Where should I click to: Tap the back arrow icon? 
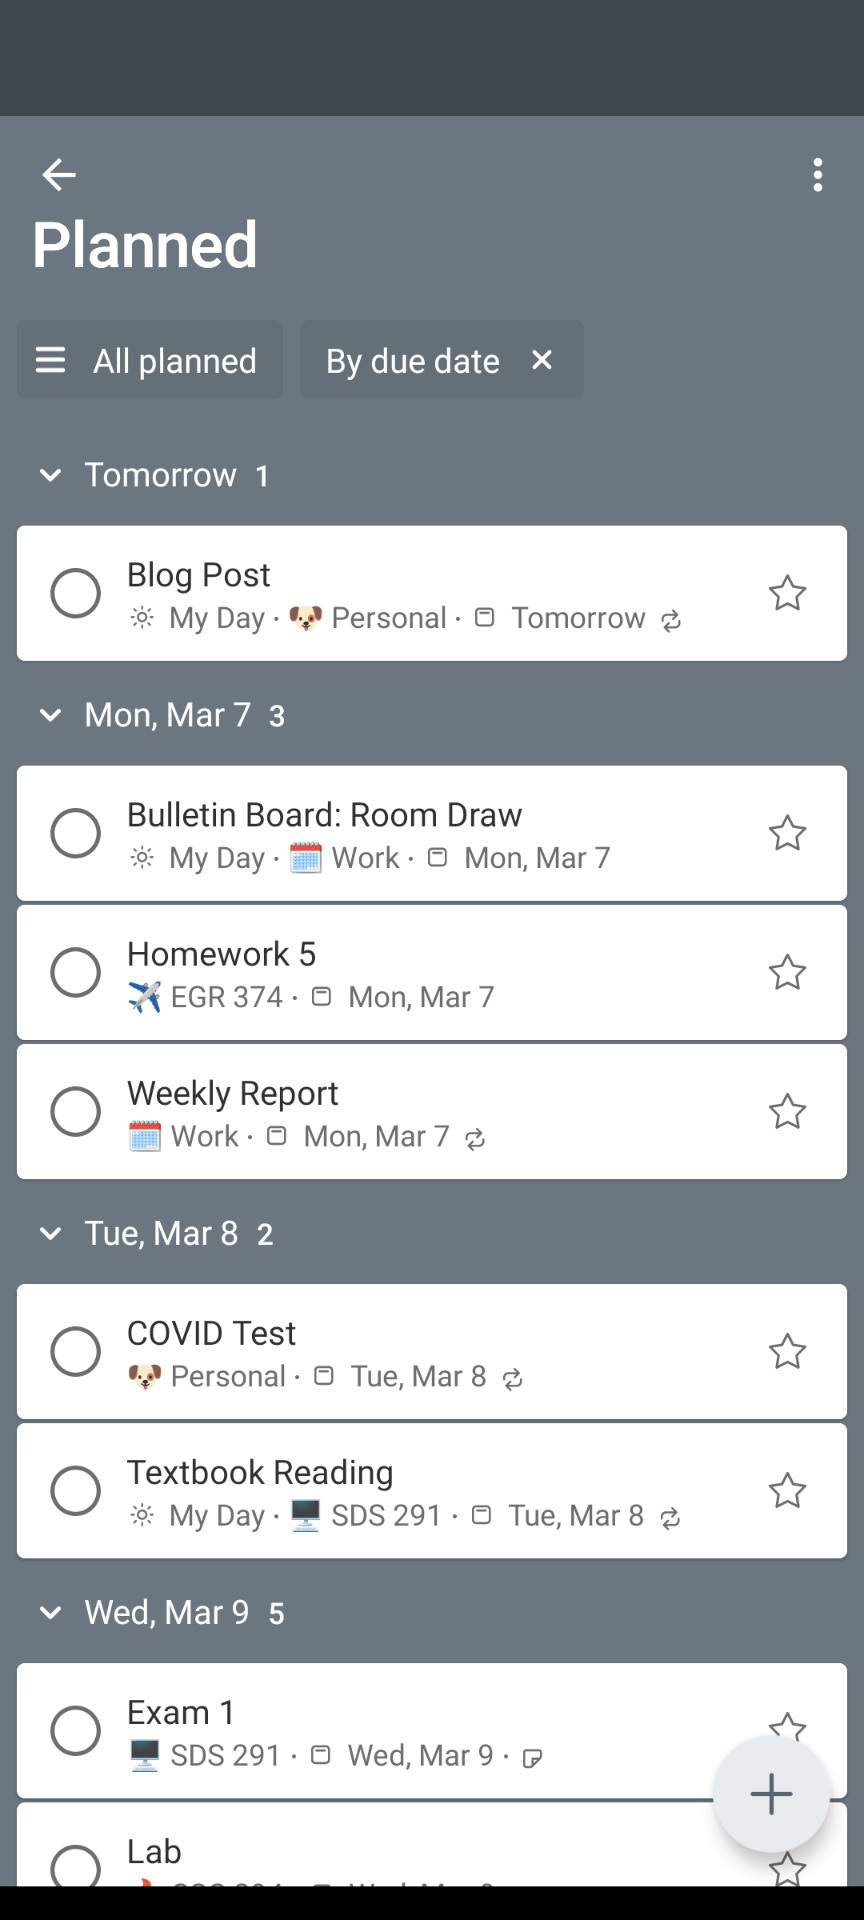pyautogui.click(x=59, y=175)
